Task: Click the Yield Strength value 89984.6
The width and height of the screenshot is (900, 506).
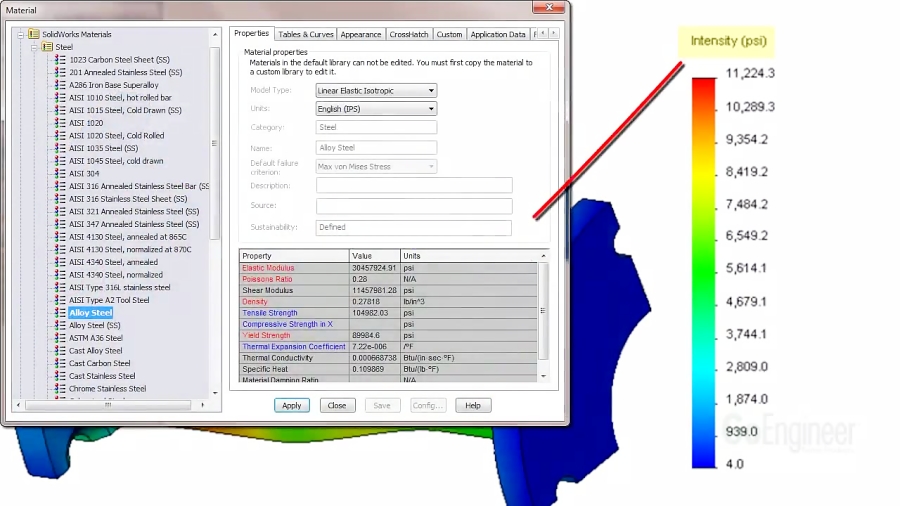Action: (366, 336)
